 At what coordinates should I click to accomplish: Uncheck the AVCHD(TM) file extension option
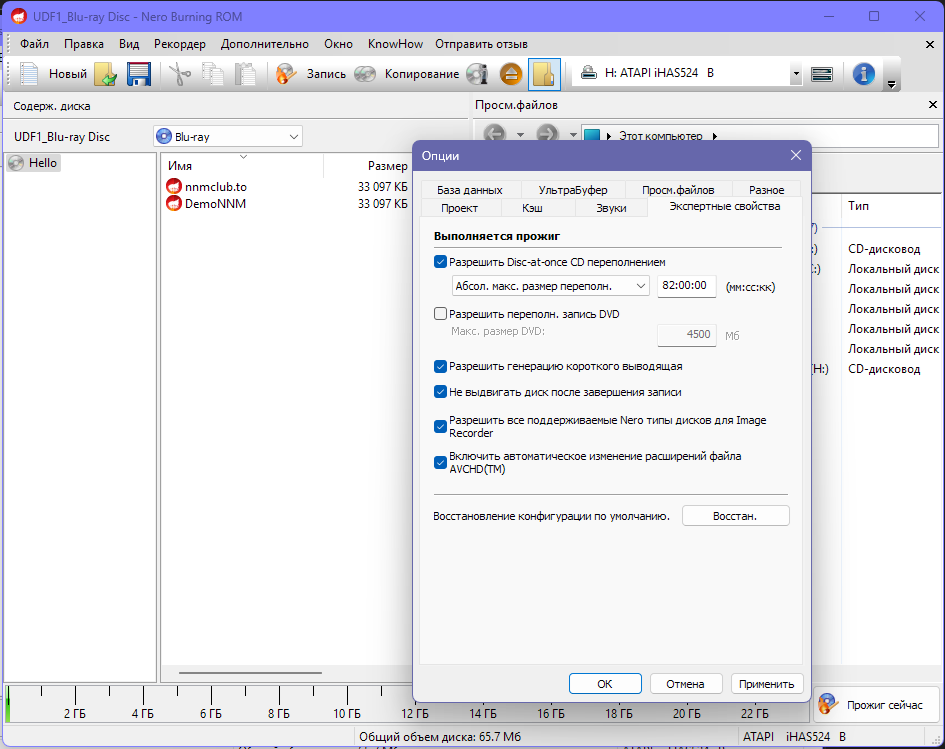[x=440, y=462]
